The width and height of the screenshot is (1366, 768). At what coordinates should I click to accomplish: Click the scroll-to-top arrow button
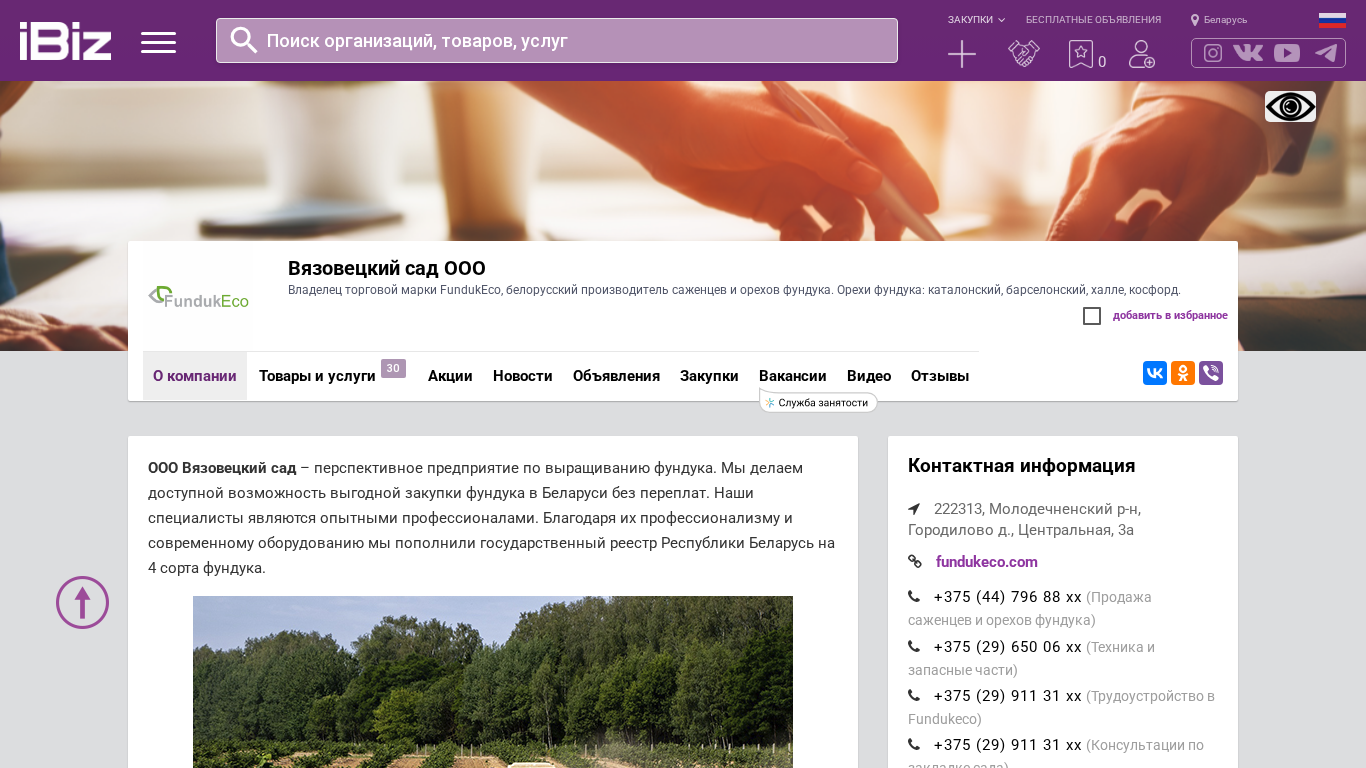tap(82, 602)
